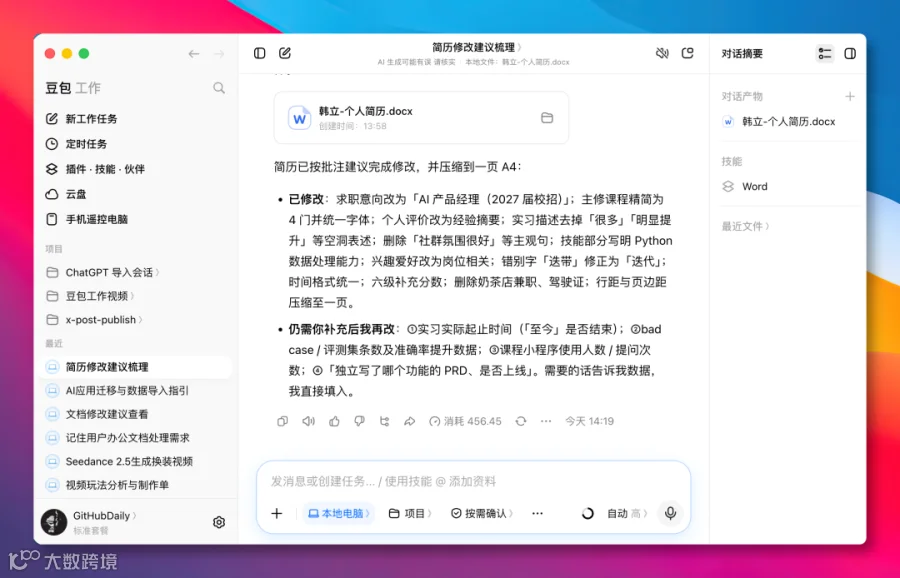
Task: Click the search icon in sidebar
Action: (x=219, y=88)
